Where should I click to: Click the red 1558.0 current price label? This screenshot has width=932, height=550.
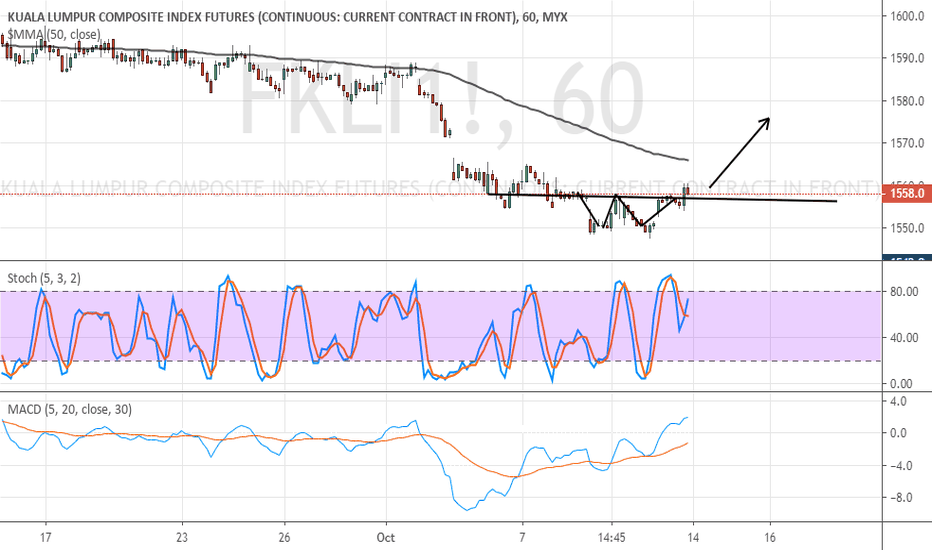[907, 193]
